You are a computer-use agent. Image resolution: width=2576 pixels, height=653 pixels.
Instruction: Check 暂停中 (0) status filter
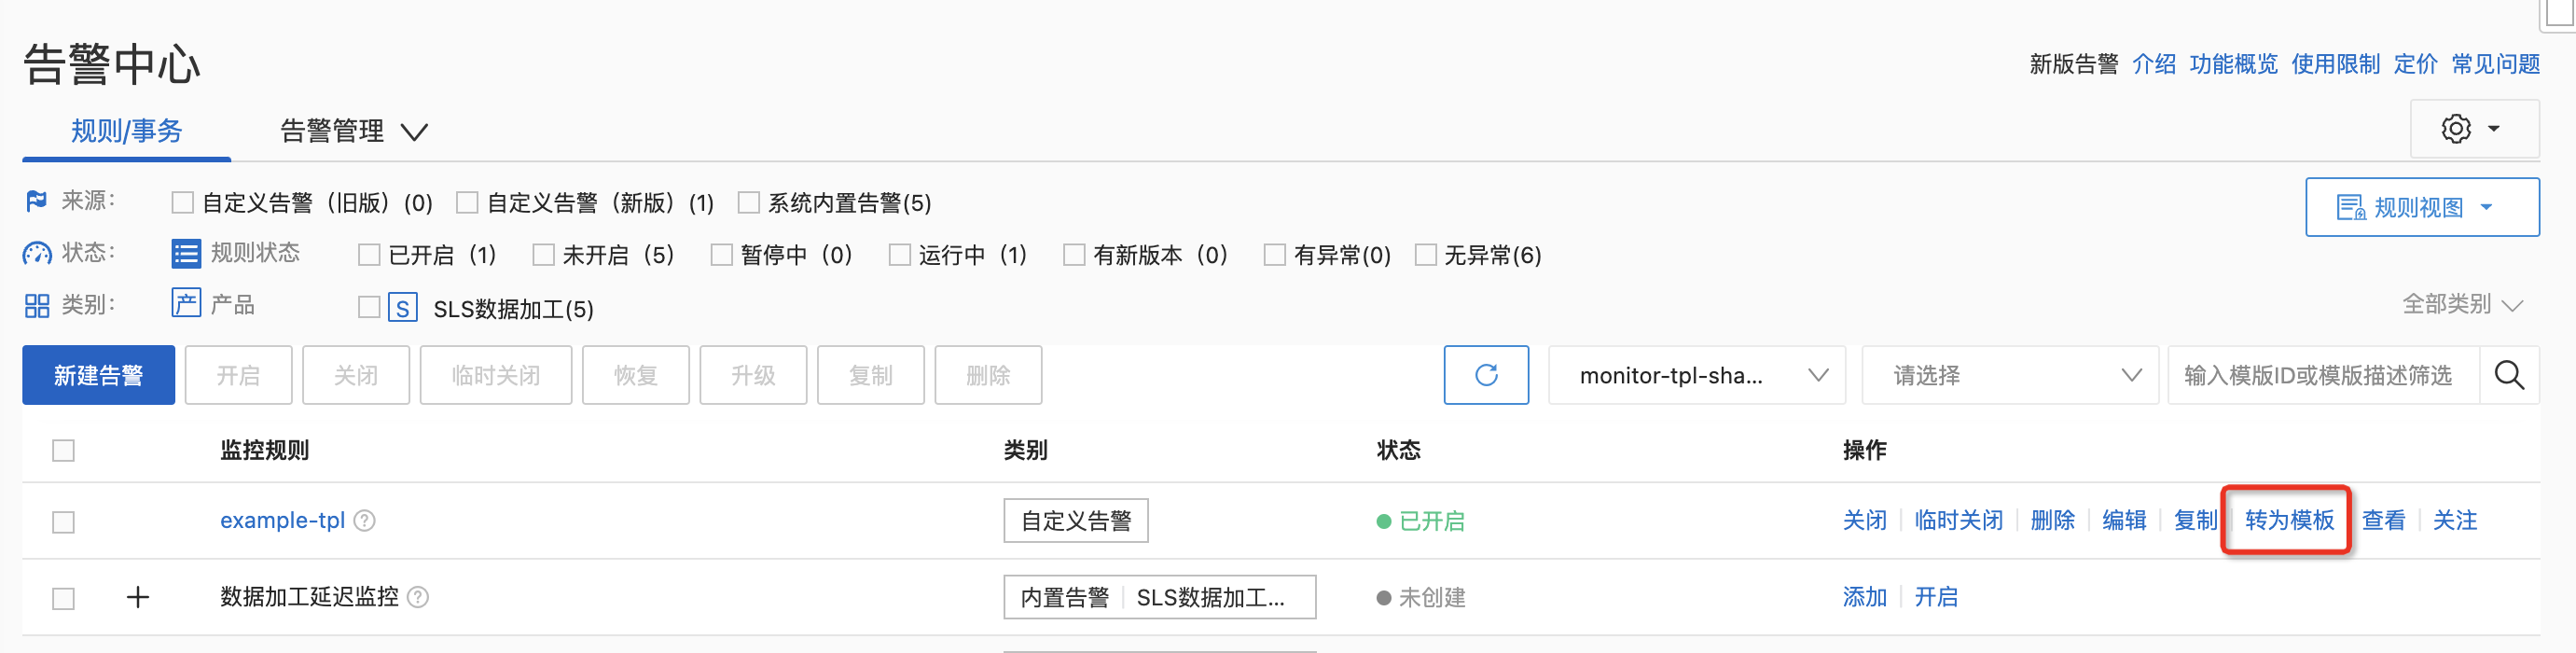pyautogui.click(x=721, y=255)
